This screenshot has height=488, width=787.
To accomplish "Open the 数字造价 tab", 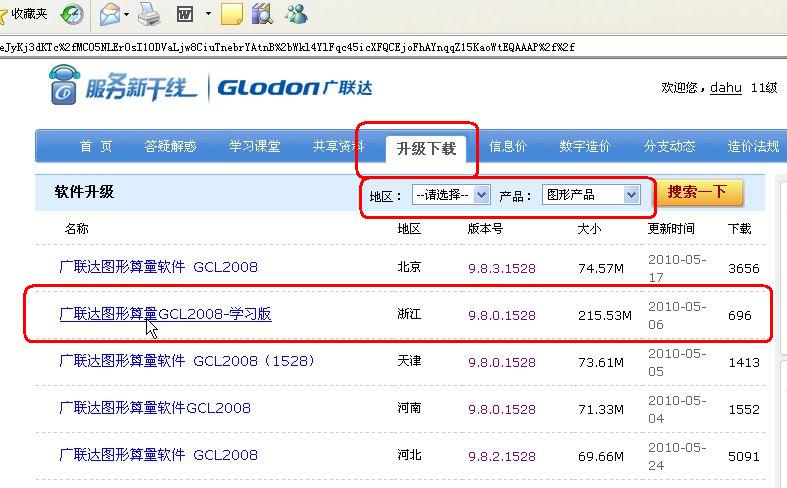I will (585, 147).
